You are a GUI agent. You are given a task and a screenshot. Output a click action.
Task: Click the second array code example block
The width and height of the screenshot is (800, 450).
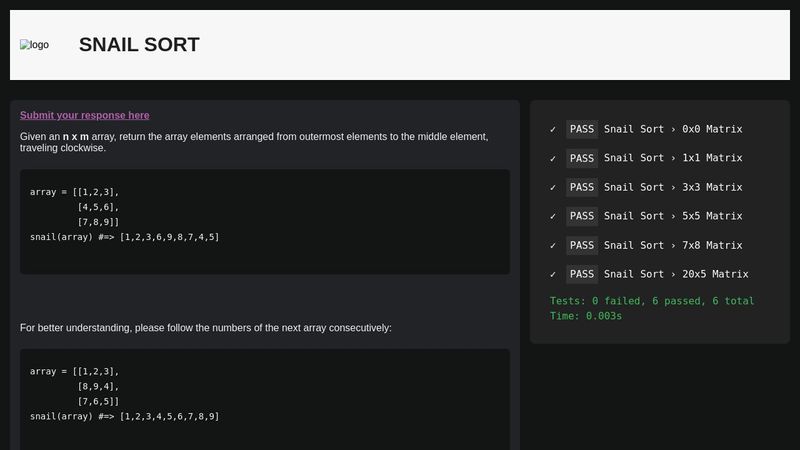[x=265, y=395]
